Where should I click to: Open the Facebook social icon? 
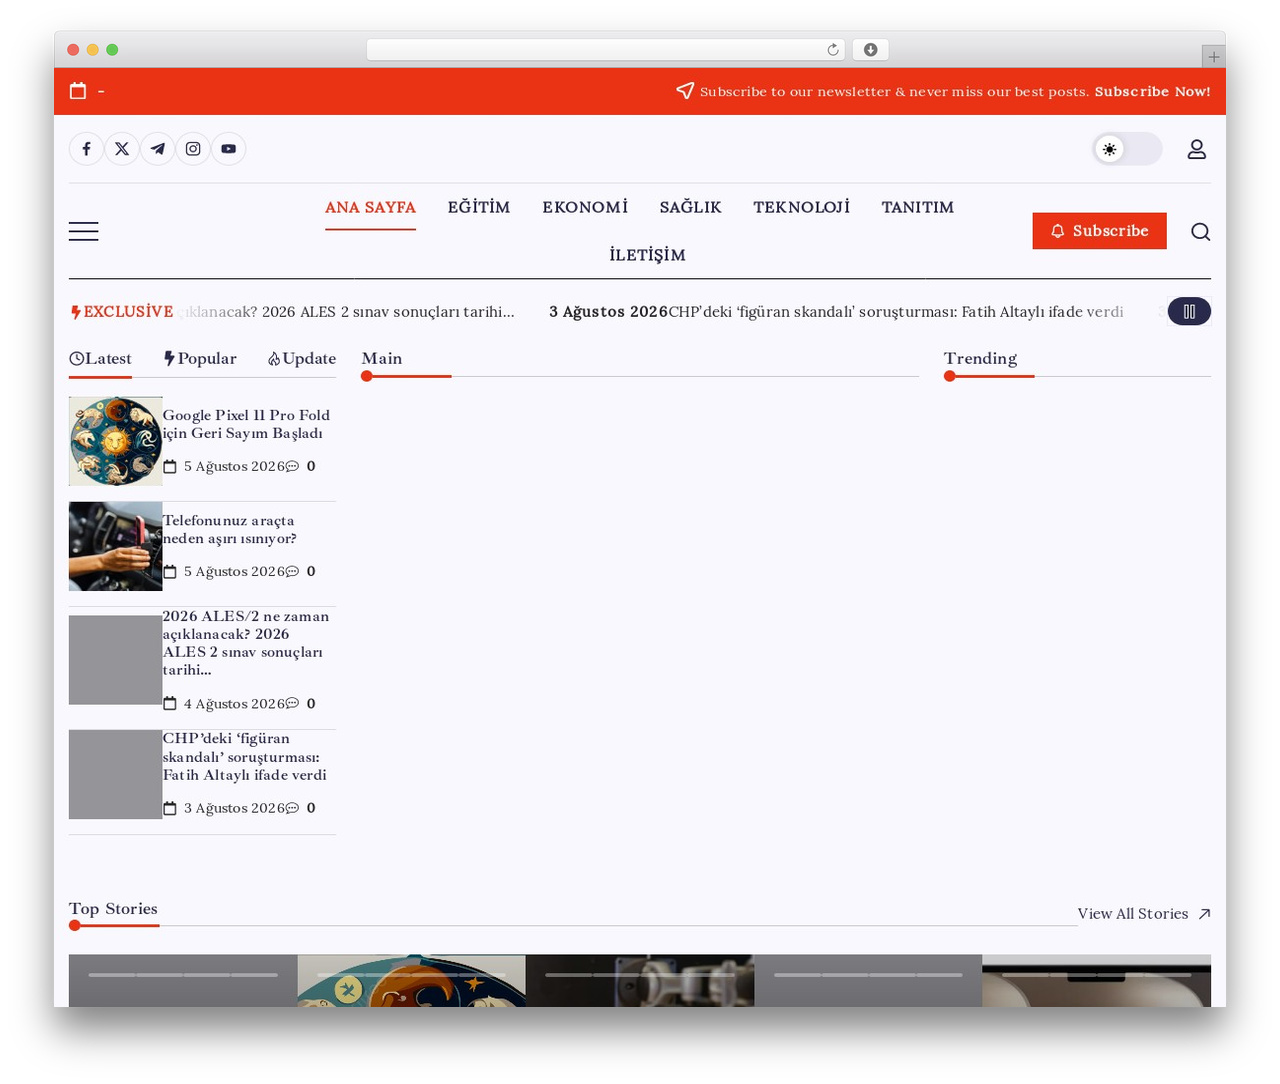[87, 149]
